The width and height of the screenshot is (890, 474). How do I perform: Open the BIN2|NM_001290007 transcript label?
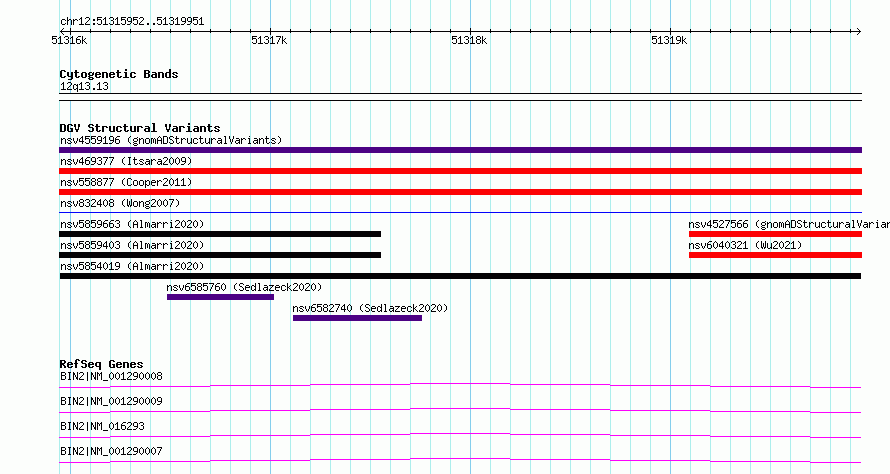pos(111,451)
